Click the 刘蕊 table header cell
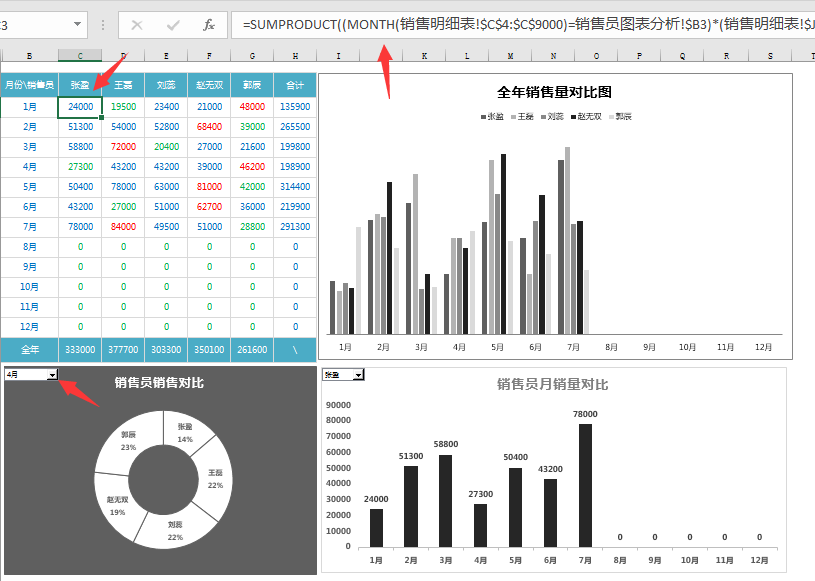Viewport: 815px width, 581px height. tap(166, 85)
